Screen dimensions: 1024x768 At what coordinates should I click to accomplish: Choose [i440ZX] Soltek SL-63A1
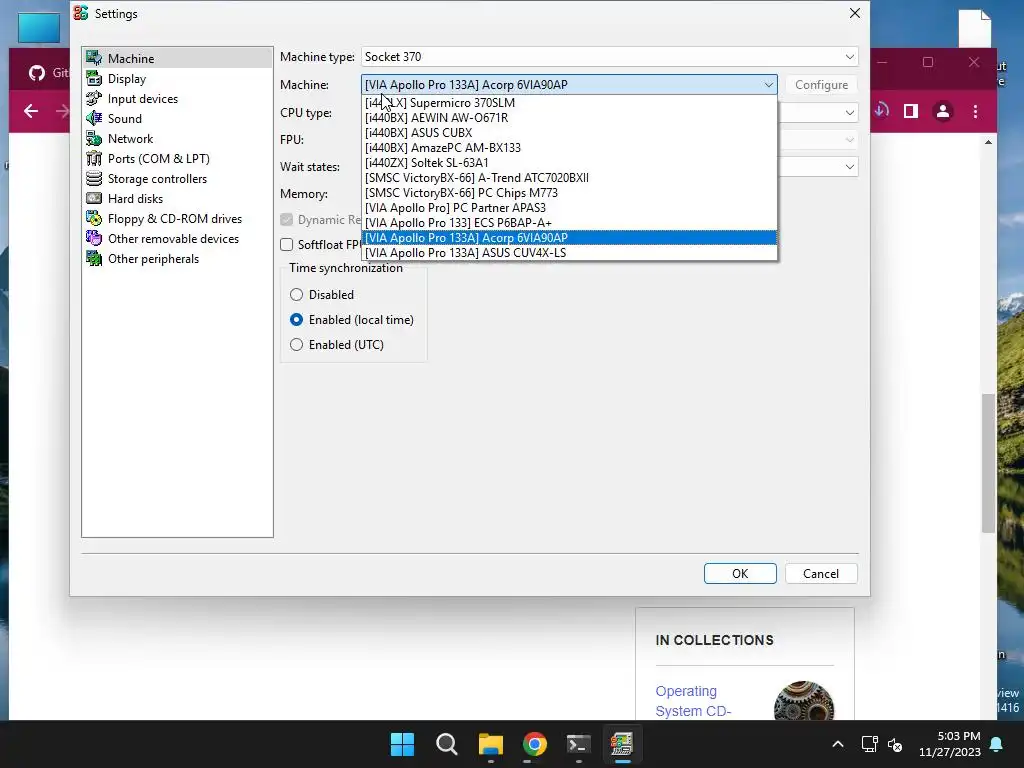tap(569, 163)
